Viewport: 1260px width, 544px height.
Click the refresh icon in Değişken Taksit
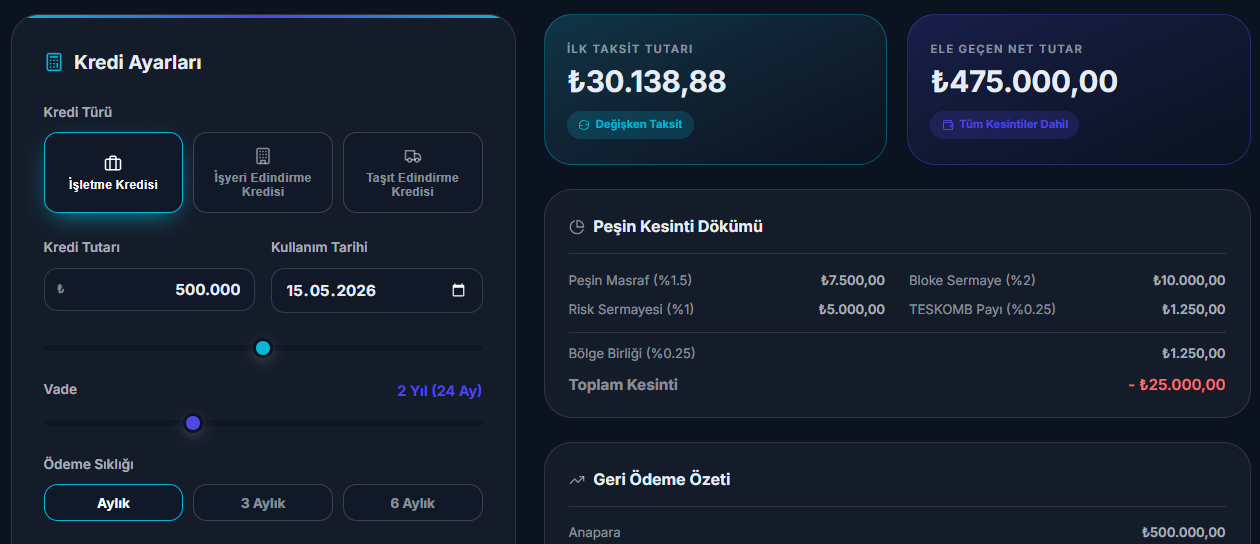click(584, 125)
